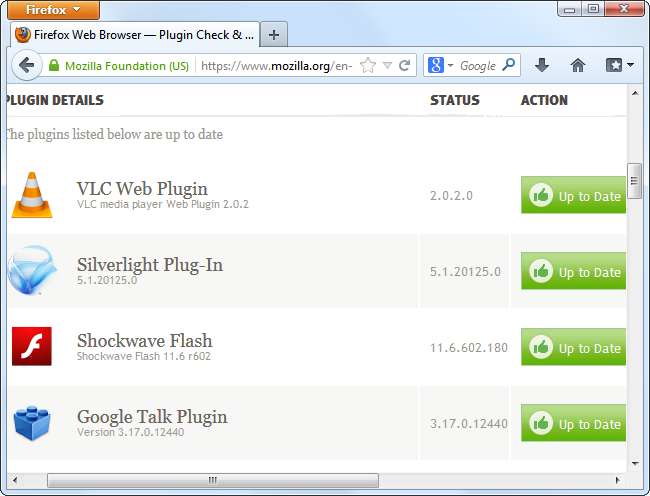
Task: Open a new tab with the plus button
Action: click(274, 35)
